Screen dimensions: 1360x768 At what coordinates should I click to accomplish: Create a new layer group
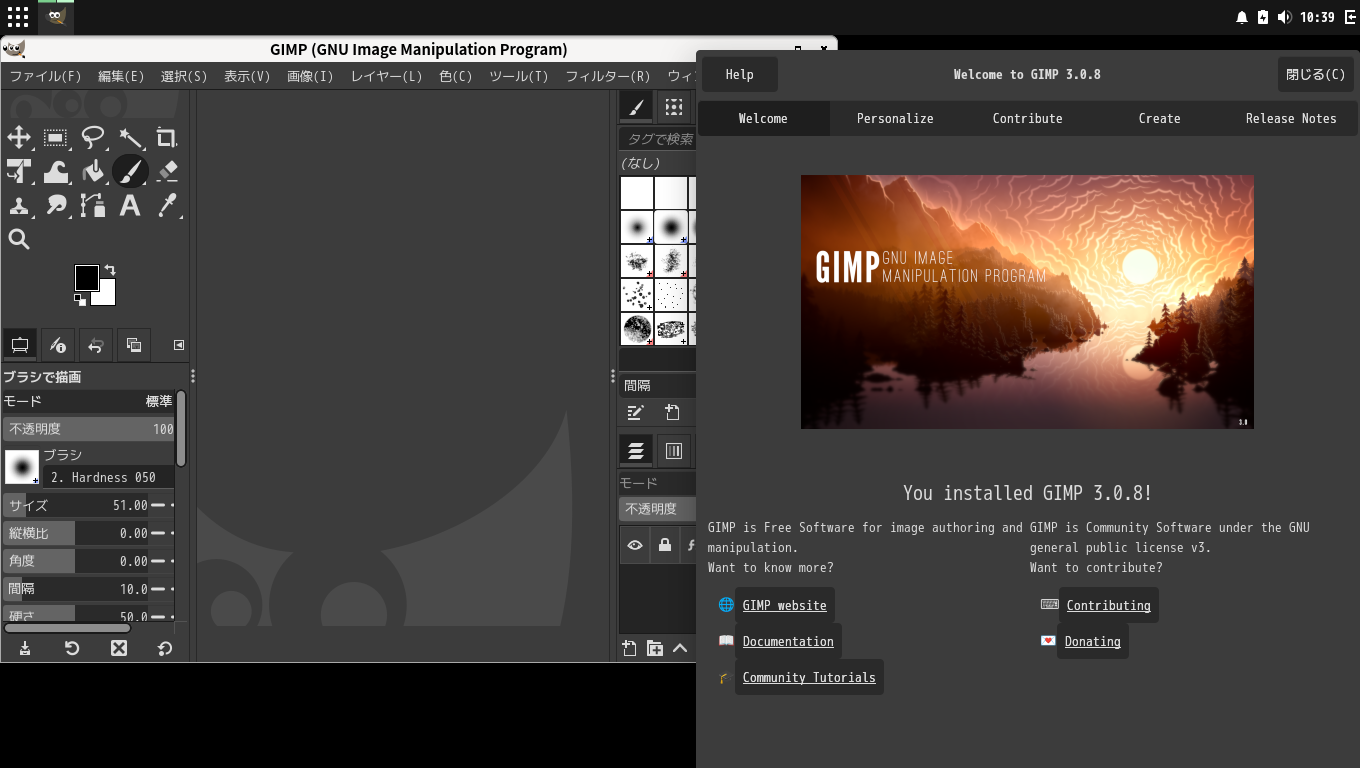pyautogui.click(x=655, y=648)
